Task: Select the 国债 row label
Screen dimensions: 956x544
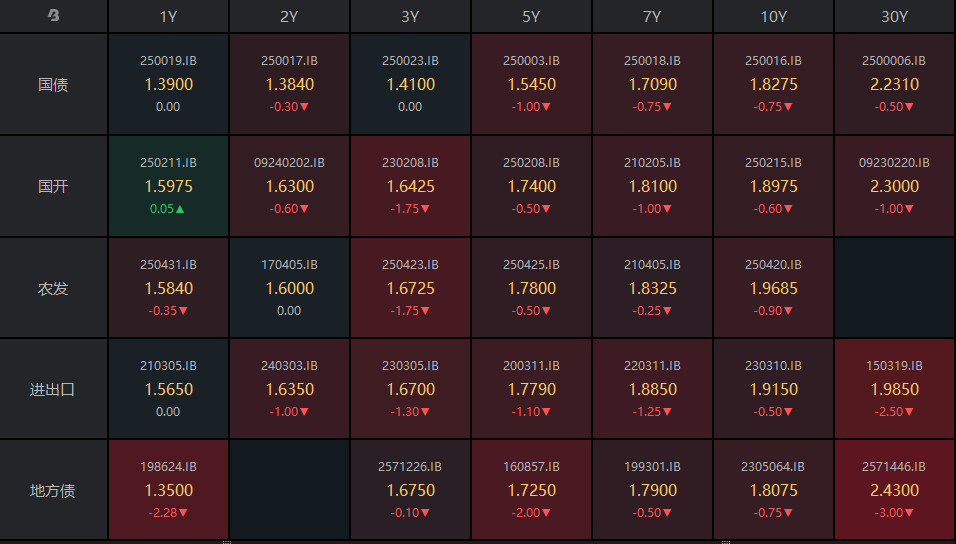Action: (53, 85)
